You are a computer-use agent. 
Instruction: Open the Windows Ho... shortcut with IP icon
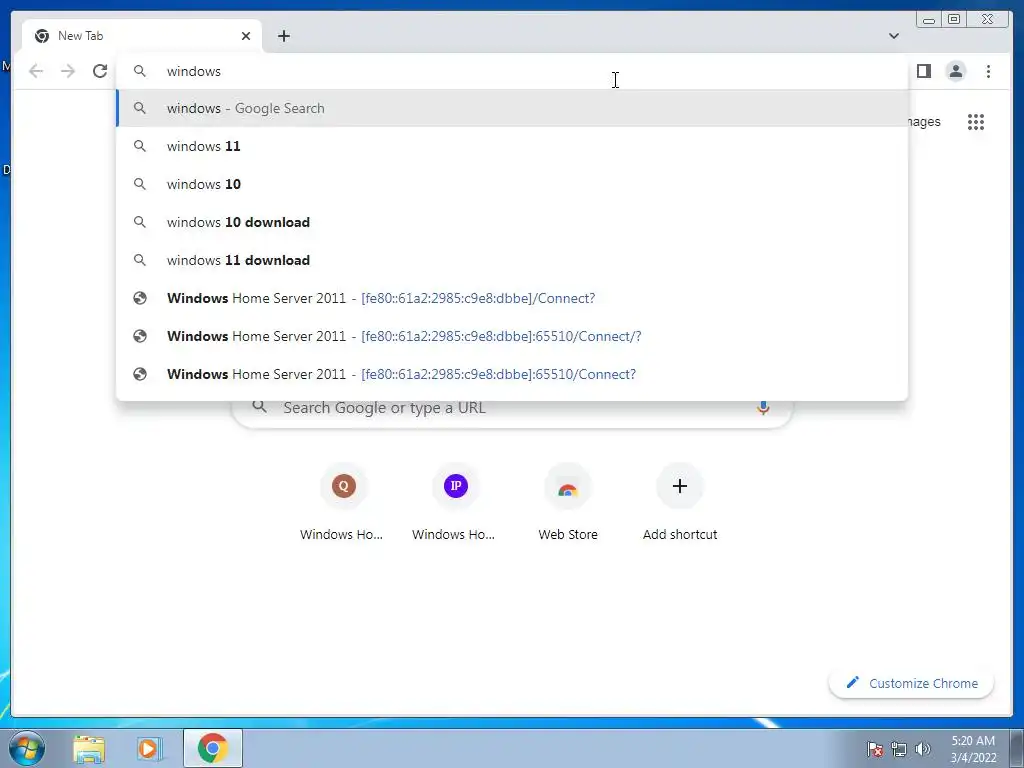pos(454,503)
